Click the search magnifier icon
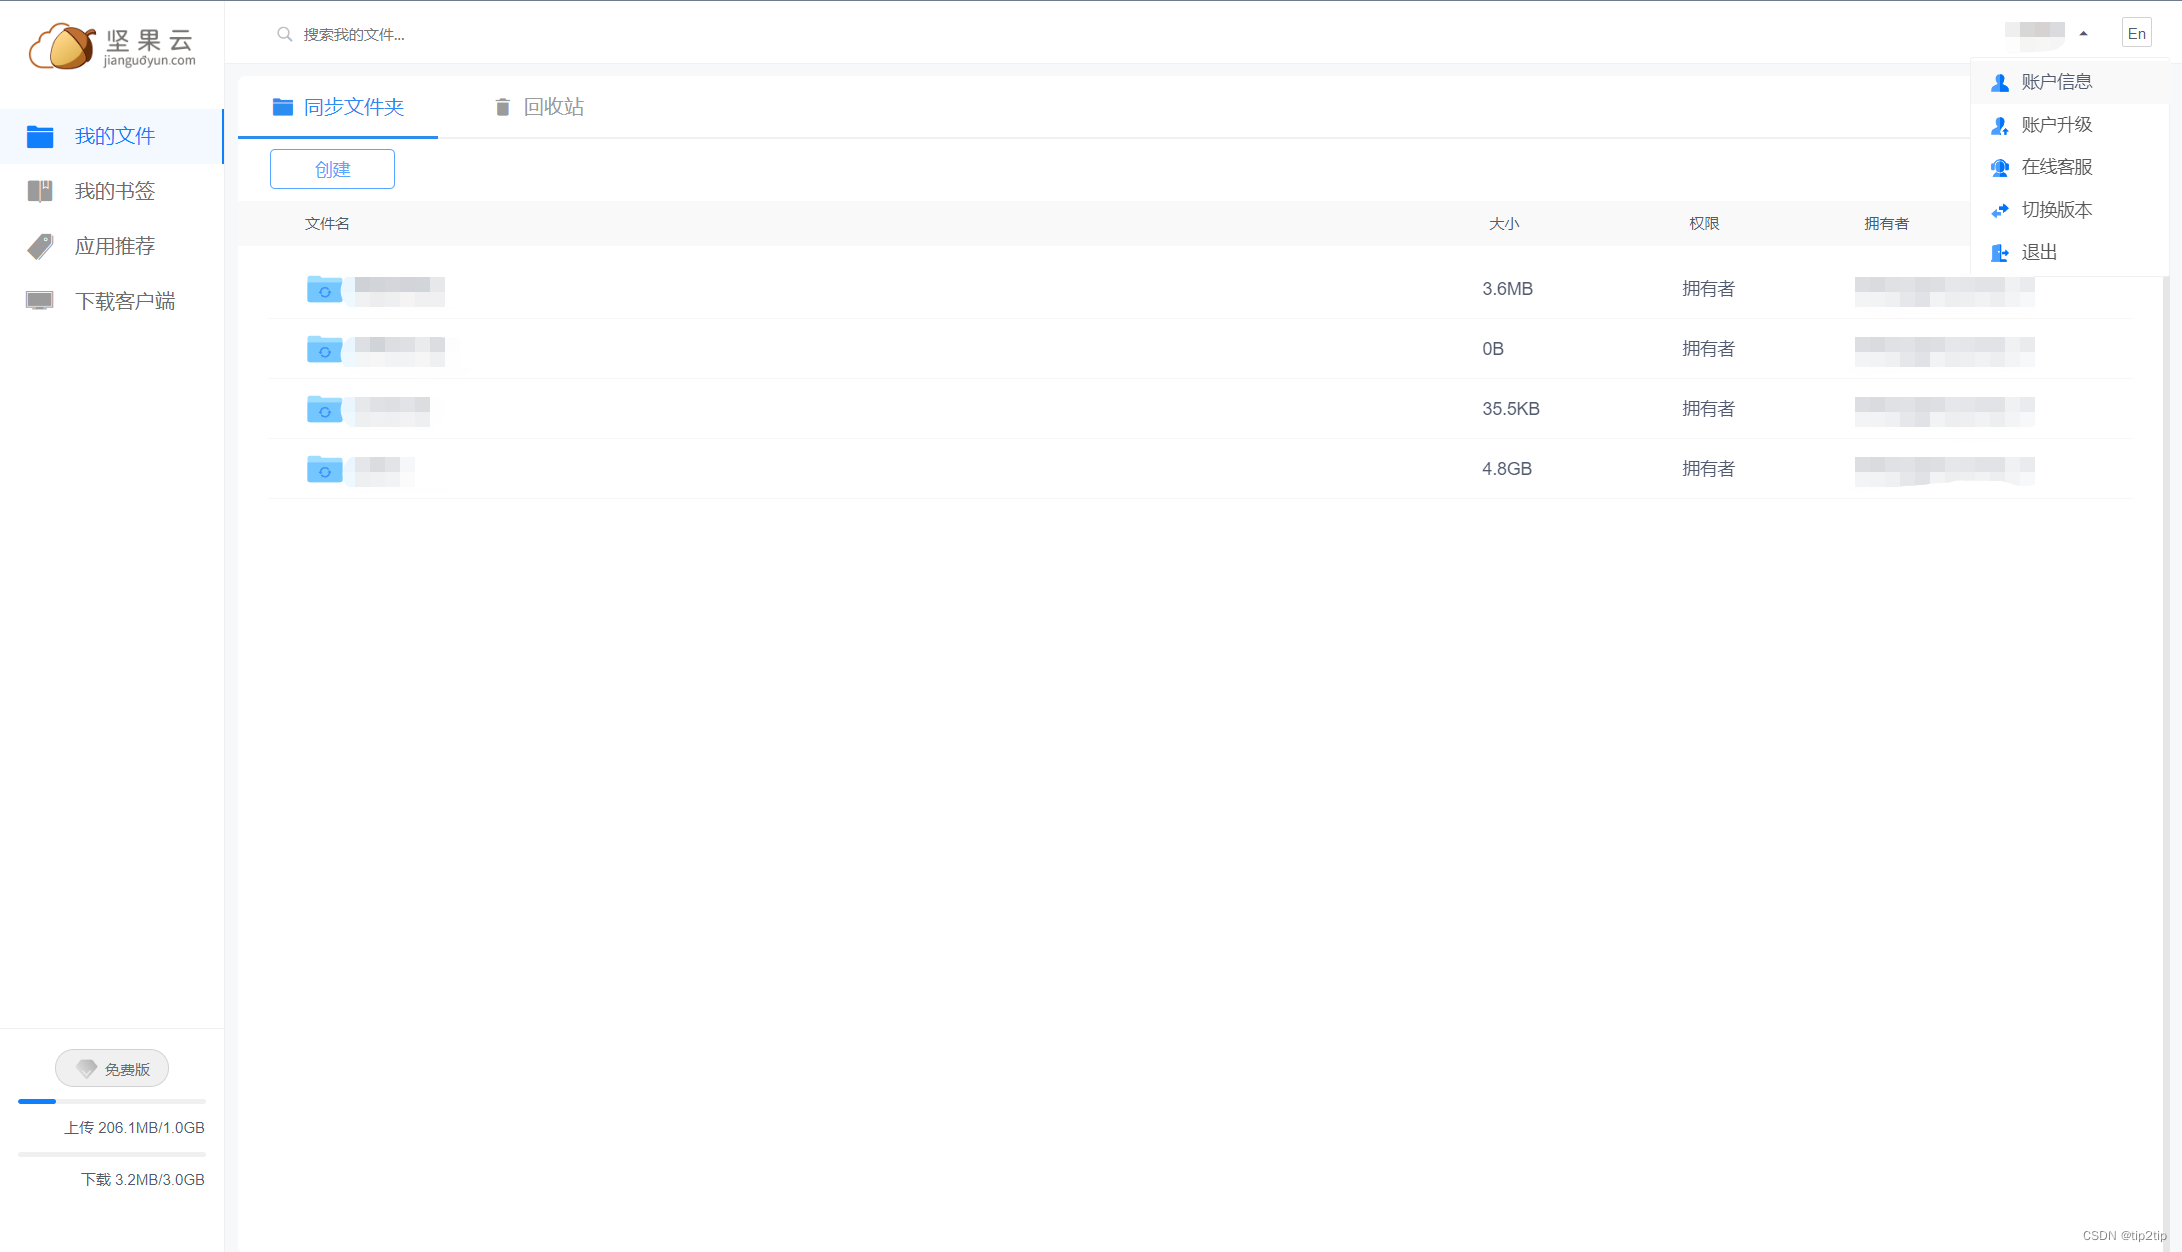The image size is (2182, 1252). coord(285,34)
